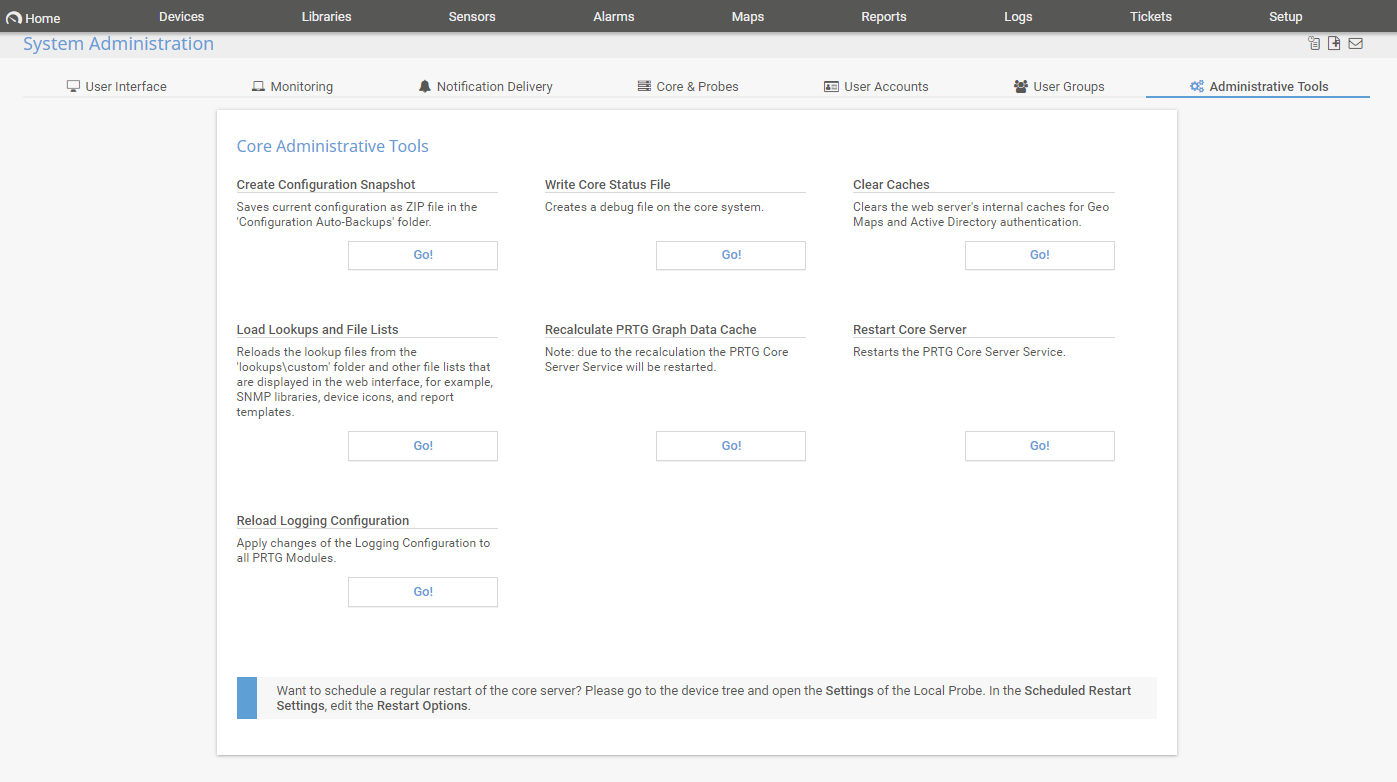The height and width of the screenshot is (782, 1397).
Task: Open the Setup menu
Action: (x=1286, y=16)
